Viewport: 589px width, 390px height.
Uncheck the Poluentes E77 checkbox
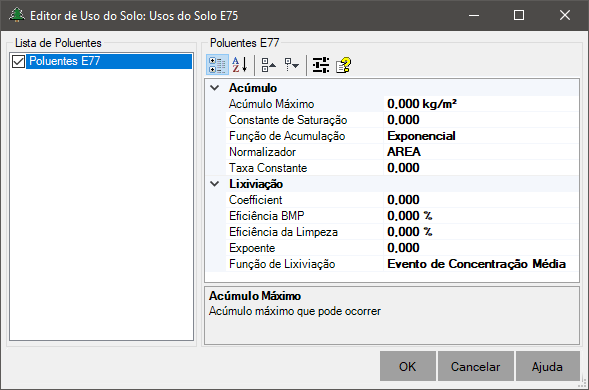tap(18, 61)
